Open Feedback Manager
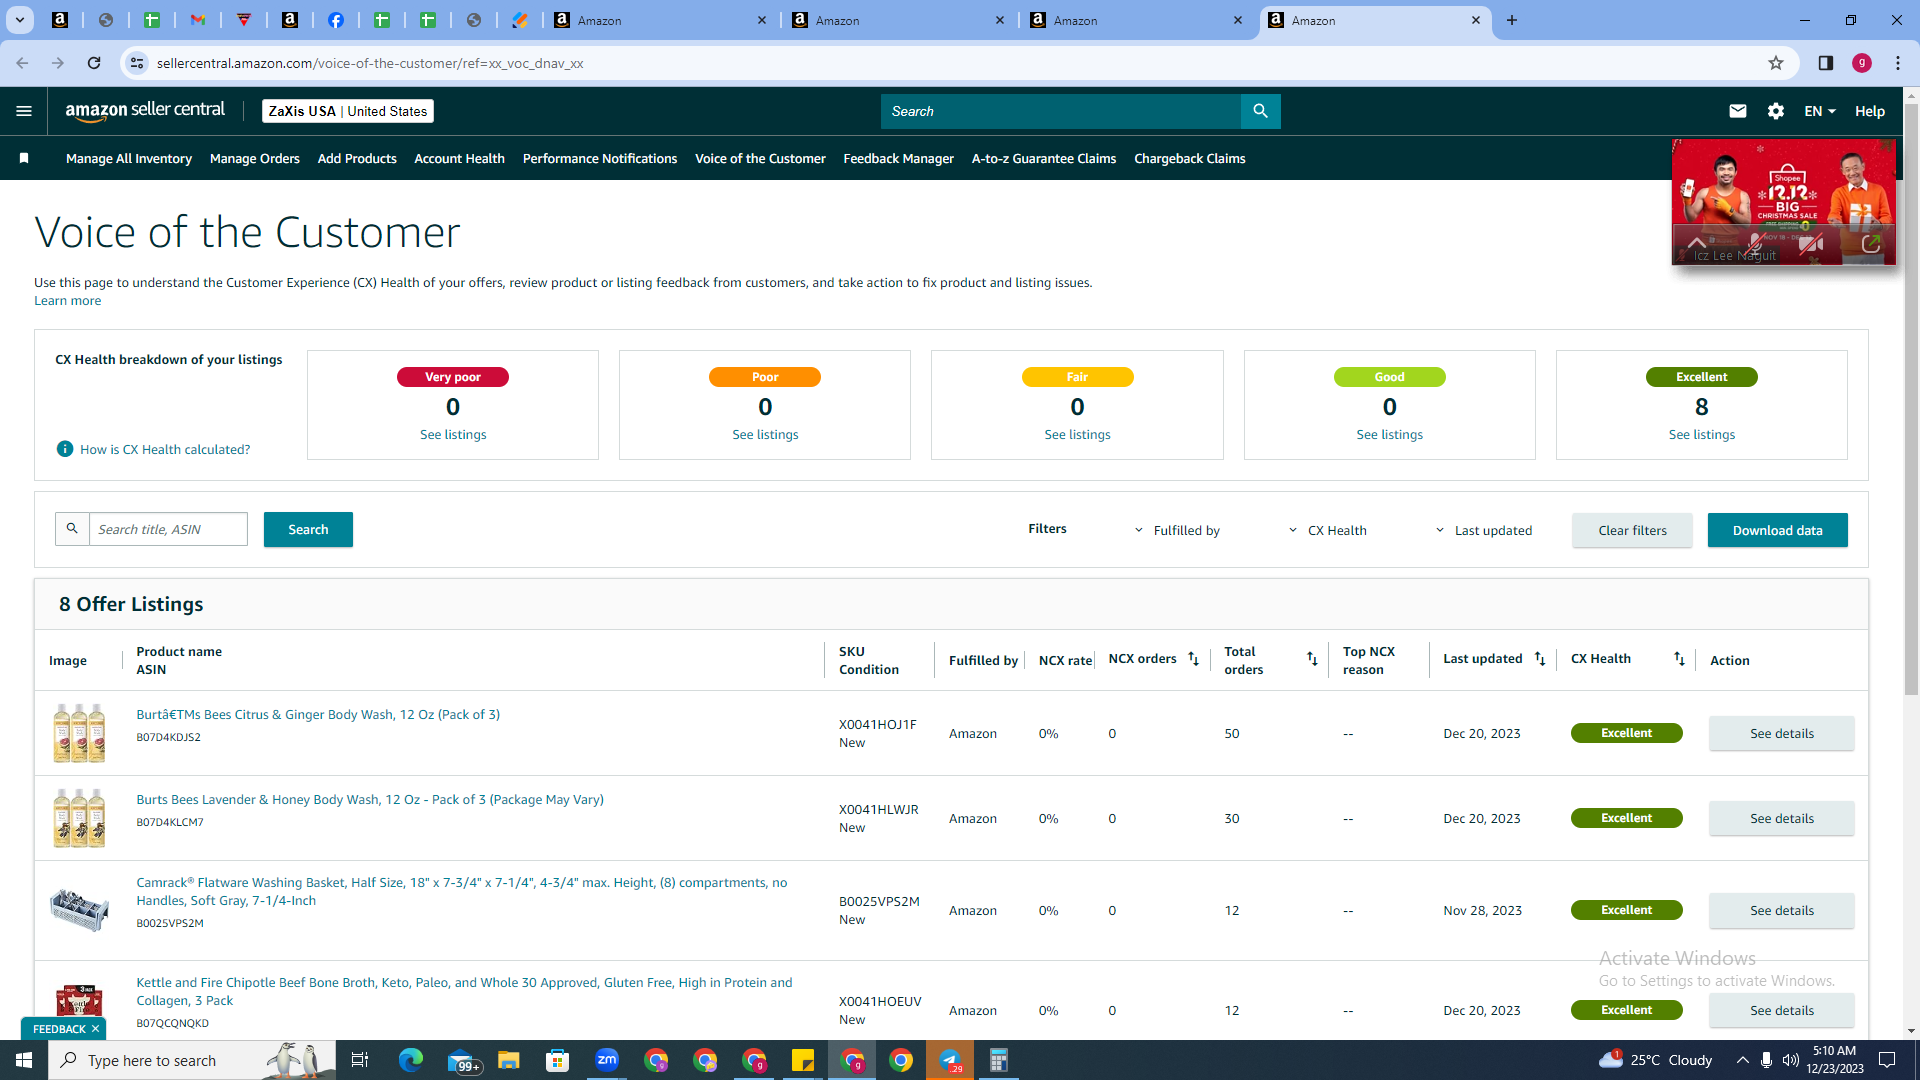This screenshot has width=1920, height=1080. [x=898, y=158]
